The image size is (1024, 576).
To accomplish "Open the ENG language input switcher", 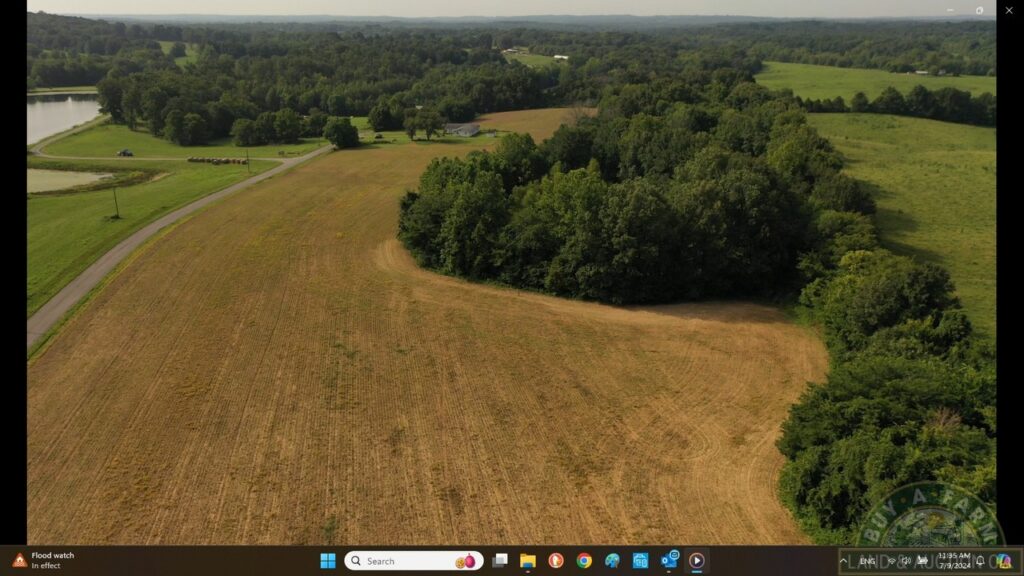I will point(867,561).
